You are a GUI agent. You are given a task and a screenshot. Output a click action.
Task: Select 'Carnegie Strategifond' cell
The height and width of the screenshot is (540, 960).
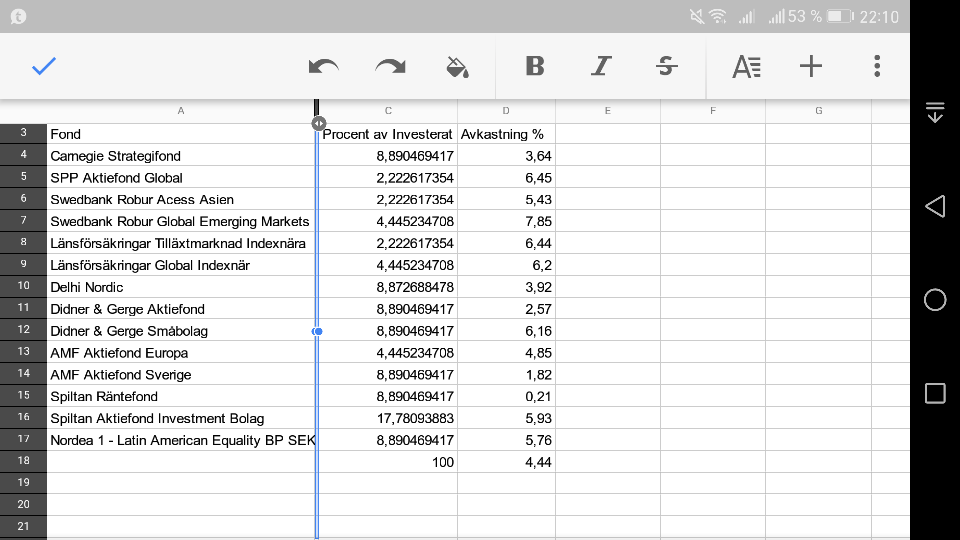pos(181,156)
